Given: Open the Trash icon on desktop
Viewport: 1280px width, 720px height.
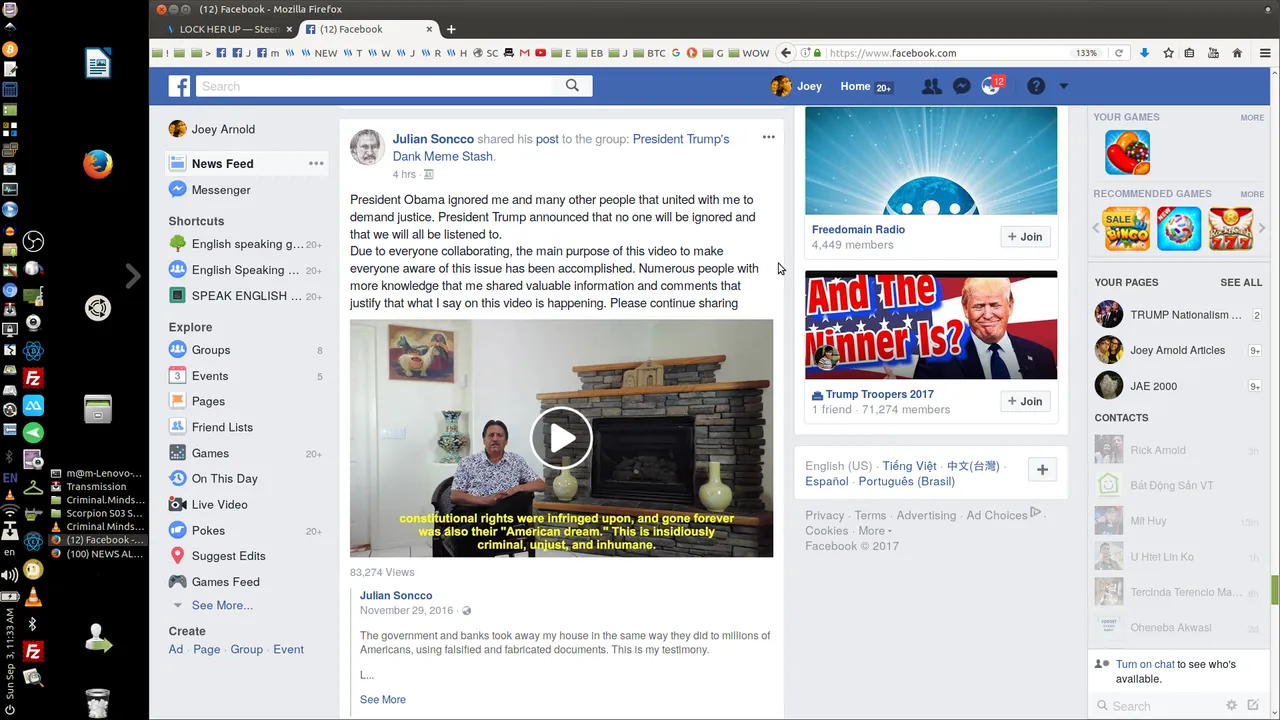Looking at the screenshot, I should tap(97, 703).
